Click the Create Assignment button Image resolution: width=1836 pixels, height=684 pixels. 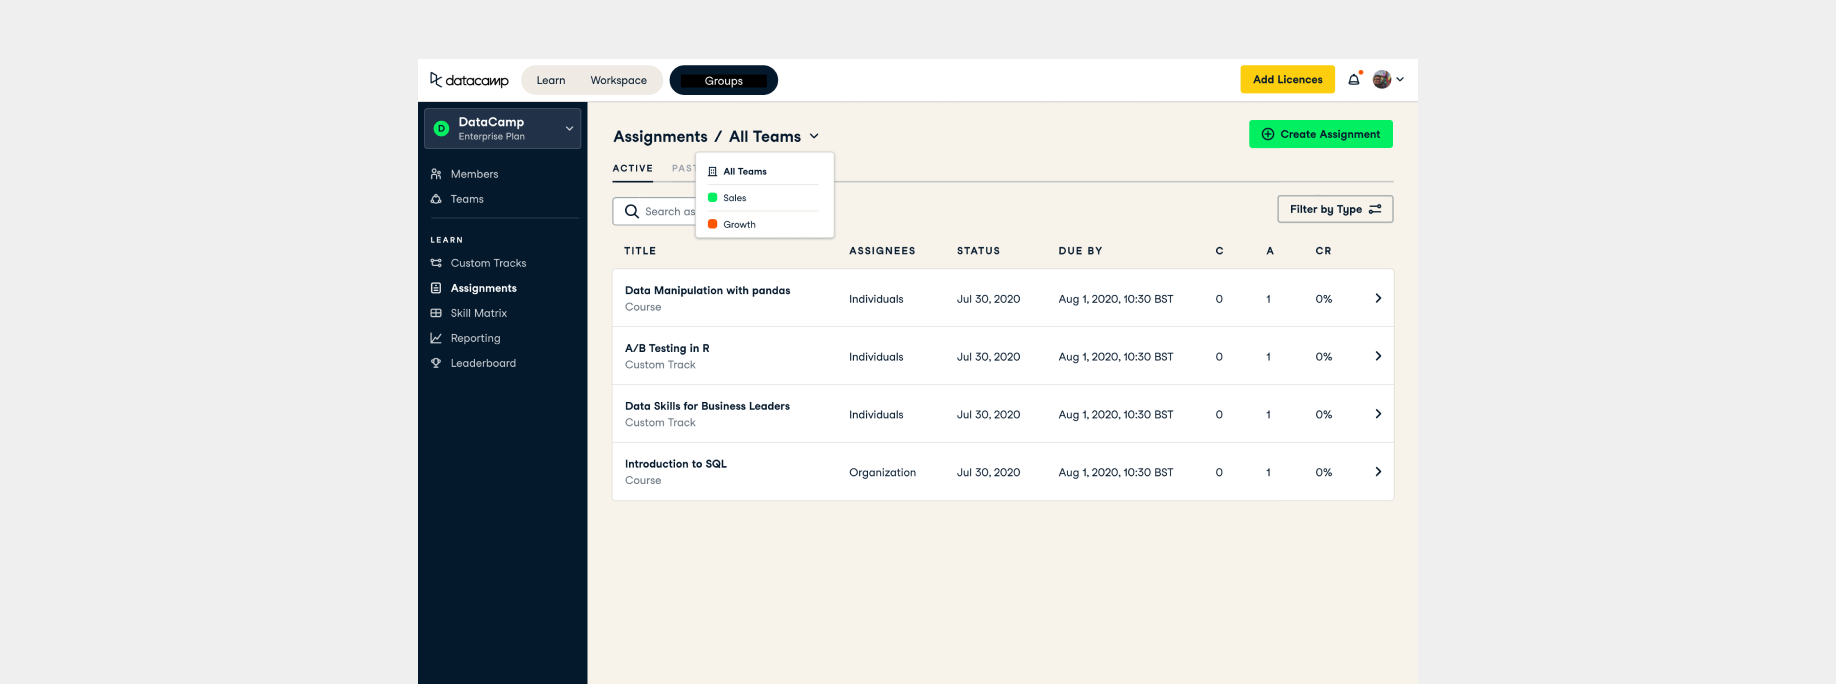1320,134
